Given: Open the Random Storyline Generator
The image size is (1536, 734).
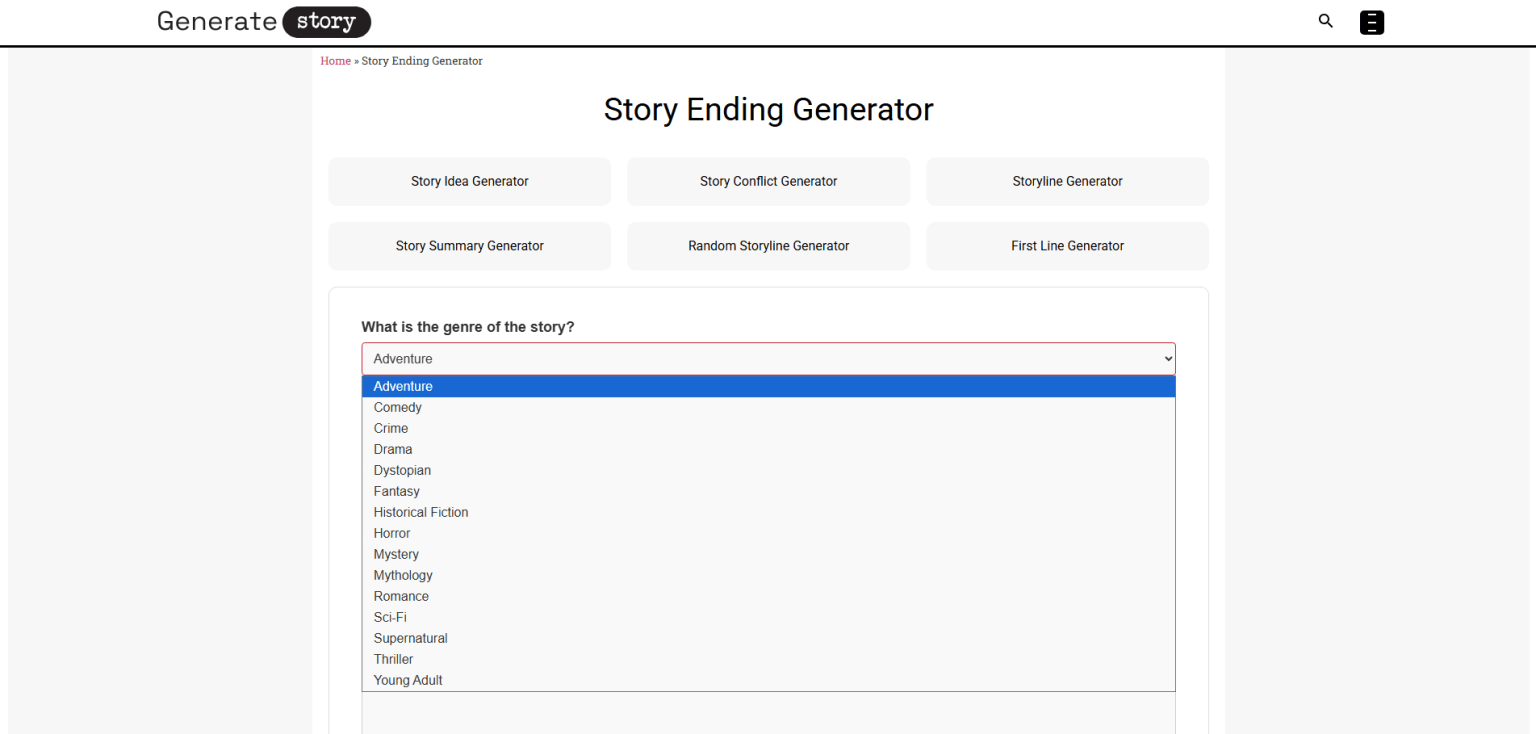Looking at the screenshot, I should (x=768, y=245).
